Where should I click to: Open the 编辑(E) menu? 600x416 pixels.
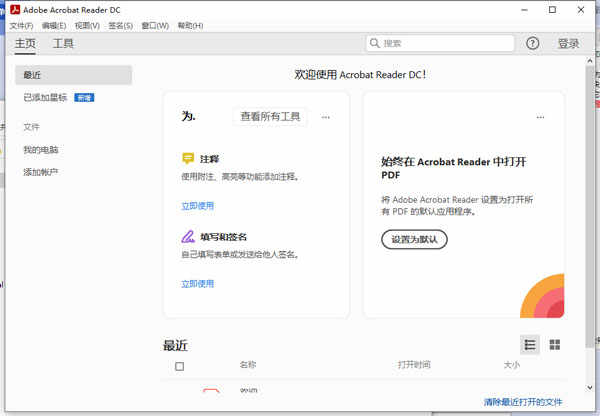(x=54, y=26)
